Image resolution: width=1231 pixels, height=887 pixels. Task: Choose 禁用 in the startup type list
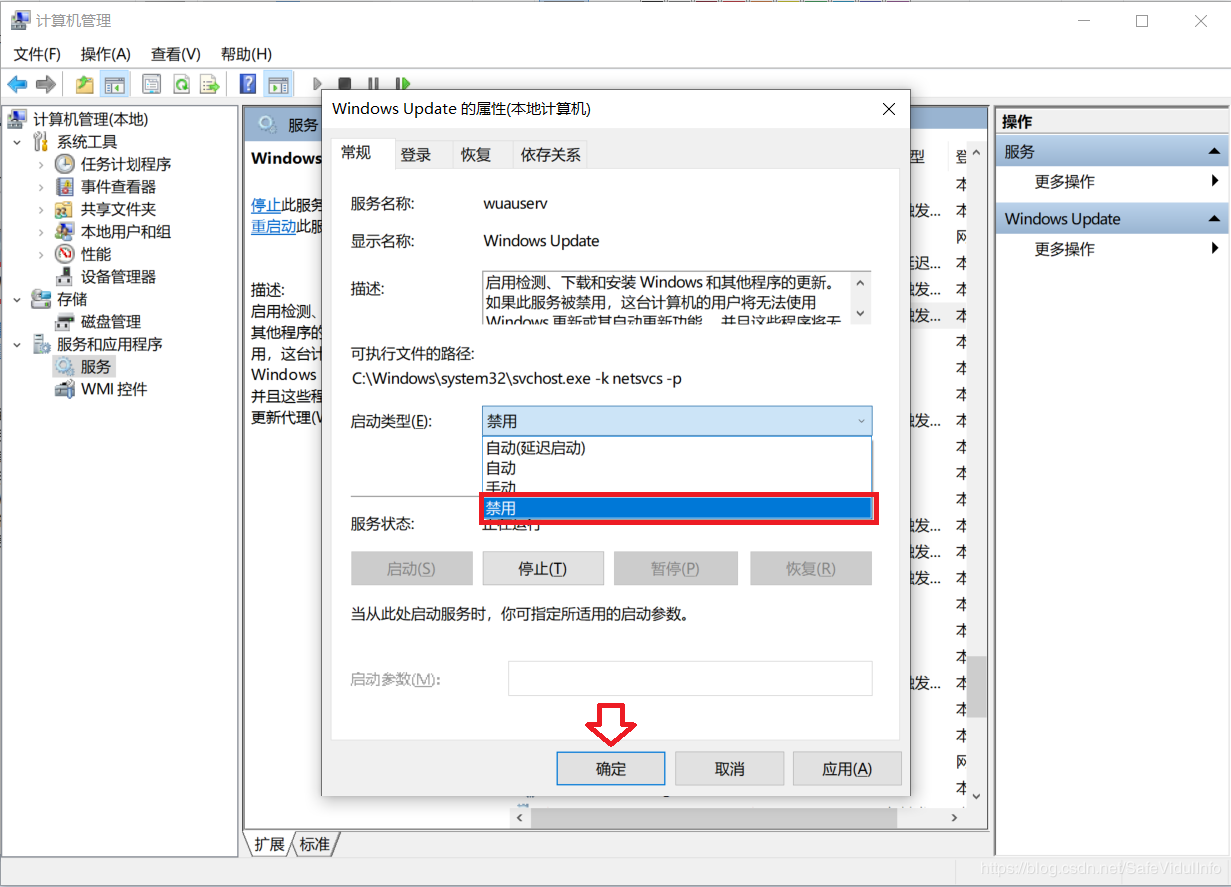[677, 508]
